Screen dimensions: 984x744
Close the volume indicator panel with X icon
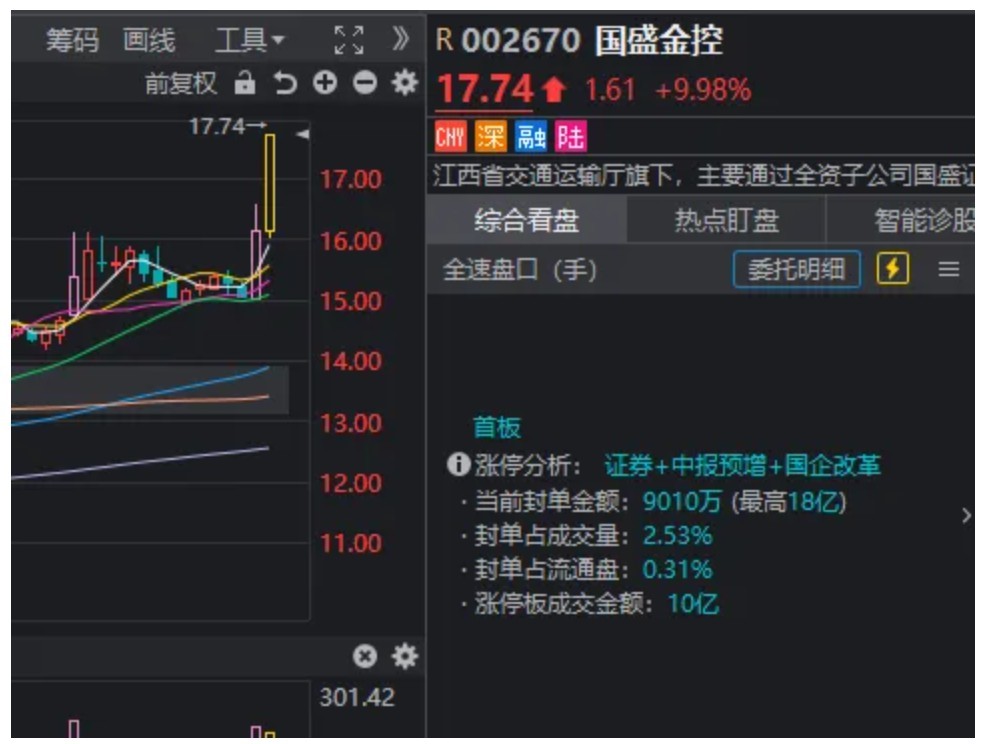point(366,657)
